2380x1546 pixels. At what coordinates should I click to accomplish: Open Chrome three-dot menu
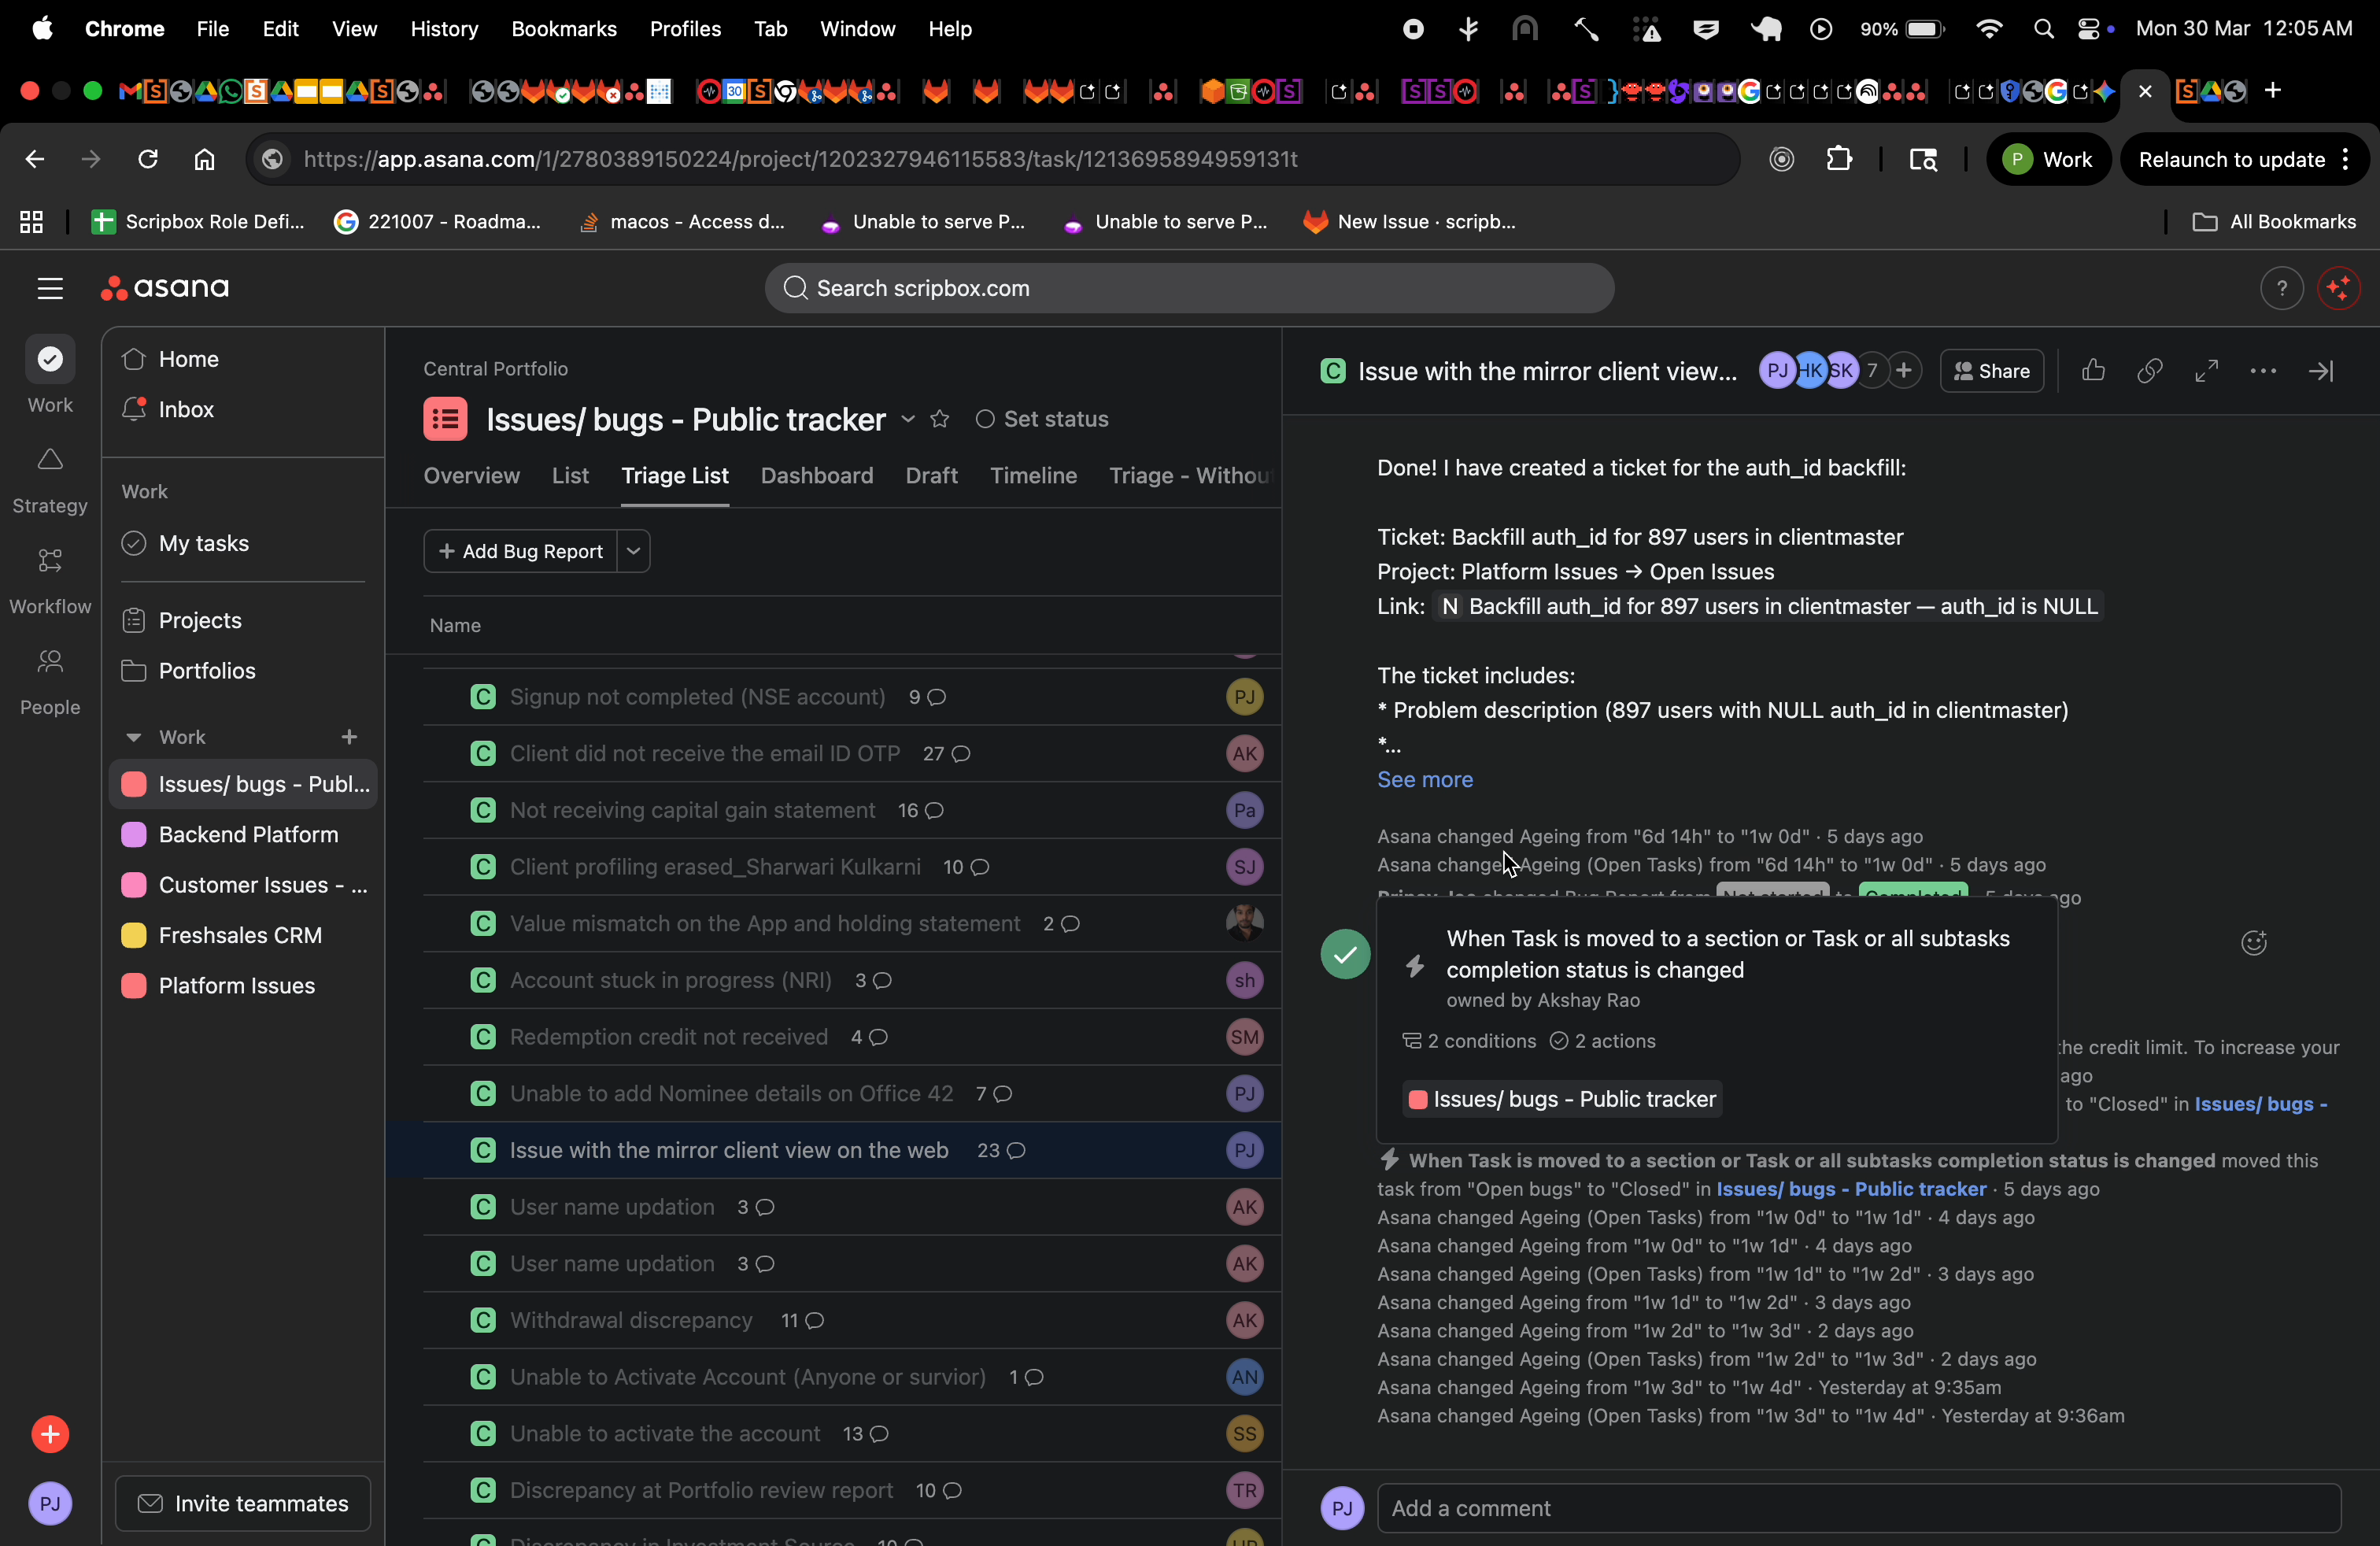[2346, 159]
